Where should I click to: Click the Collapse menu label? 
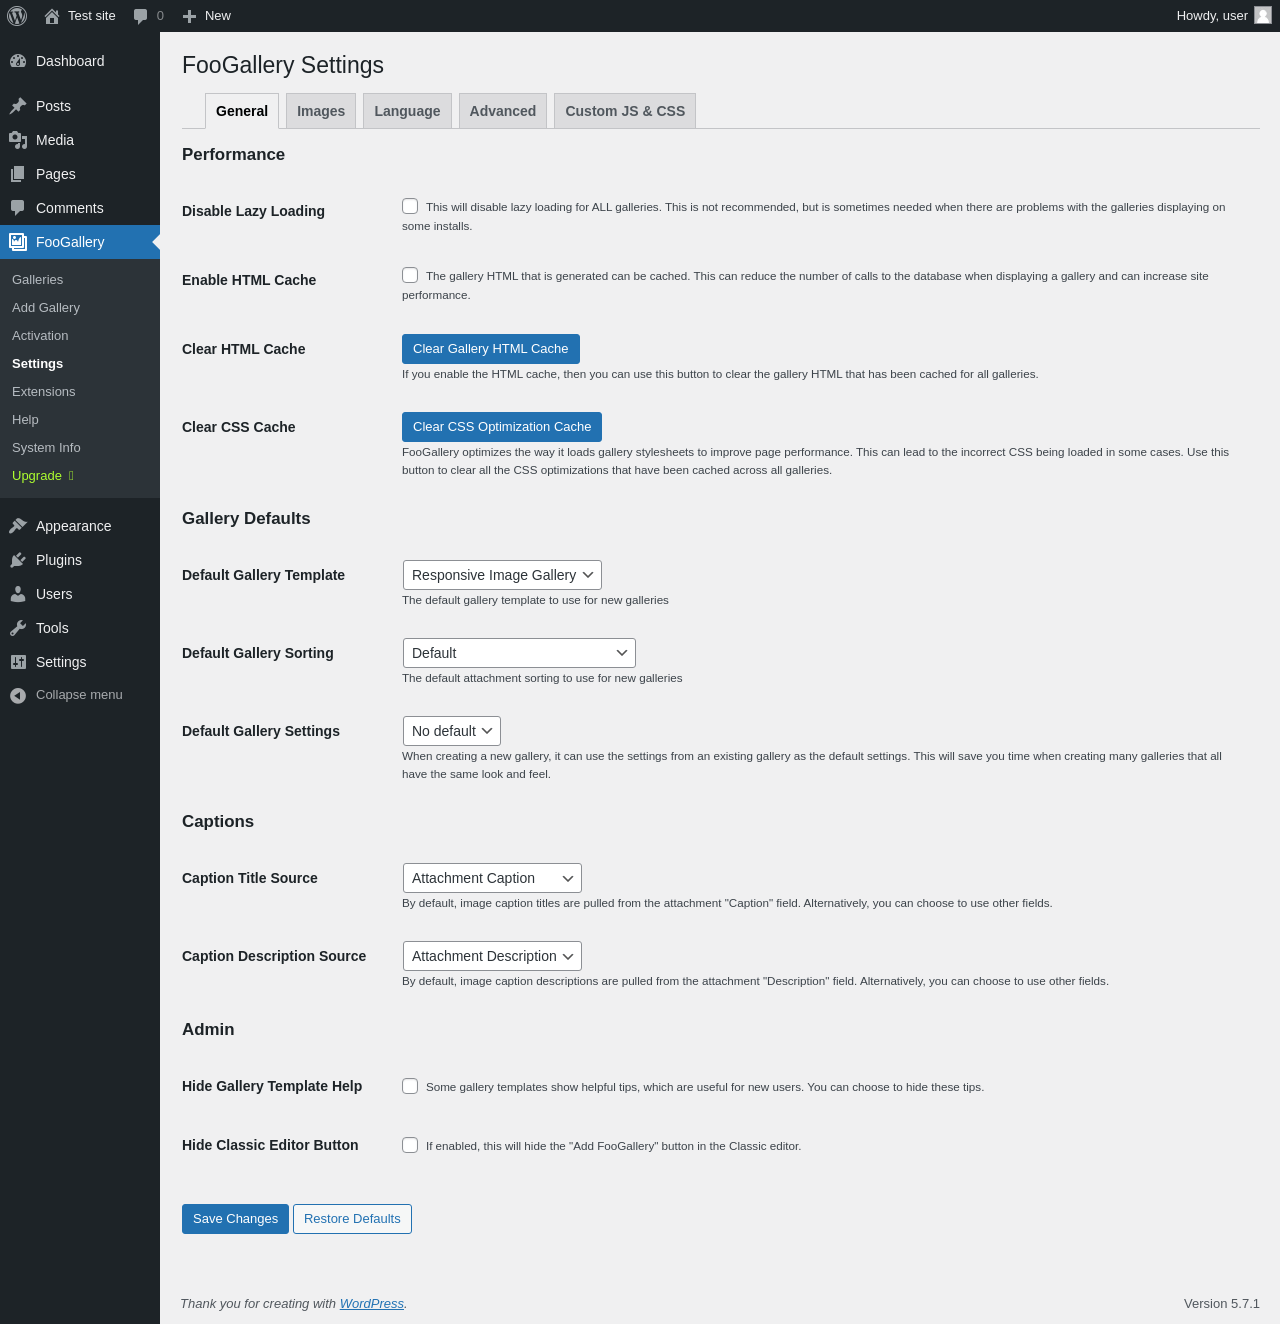click(x=79, y=695)
